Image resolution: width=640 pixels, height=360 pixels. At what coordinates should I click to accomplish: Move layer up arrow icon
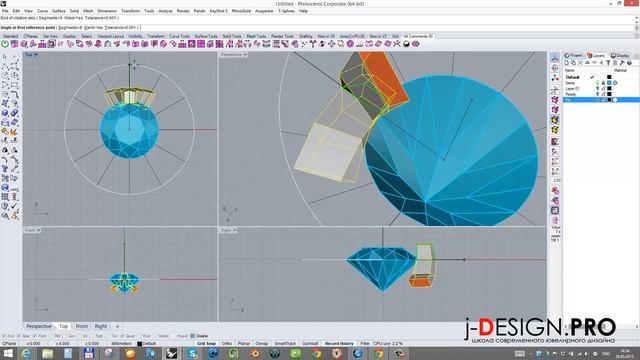[x=587, y=63]
